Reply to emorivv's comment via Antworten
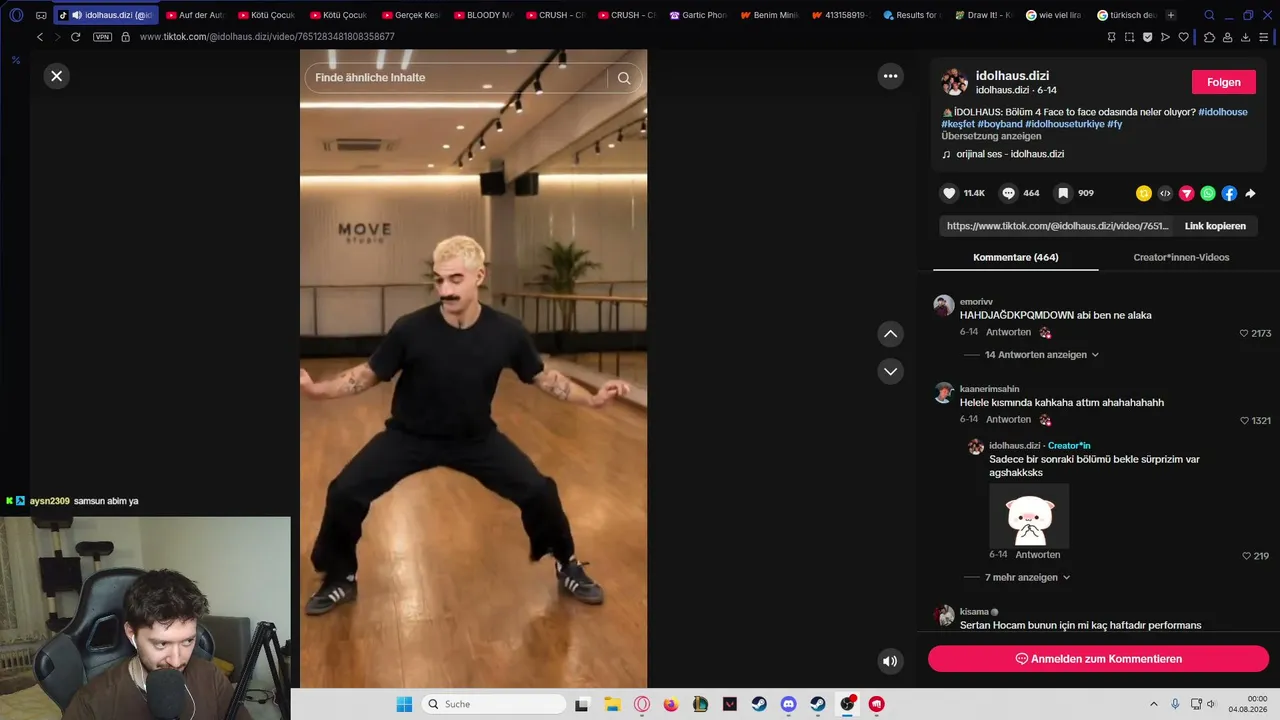 (1008, 332)
